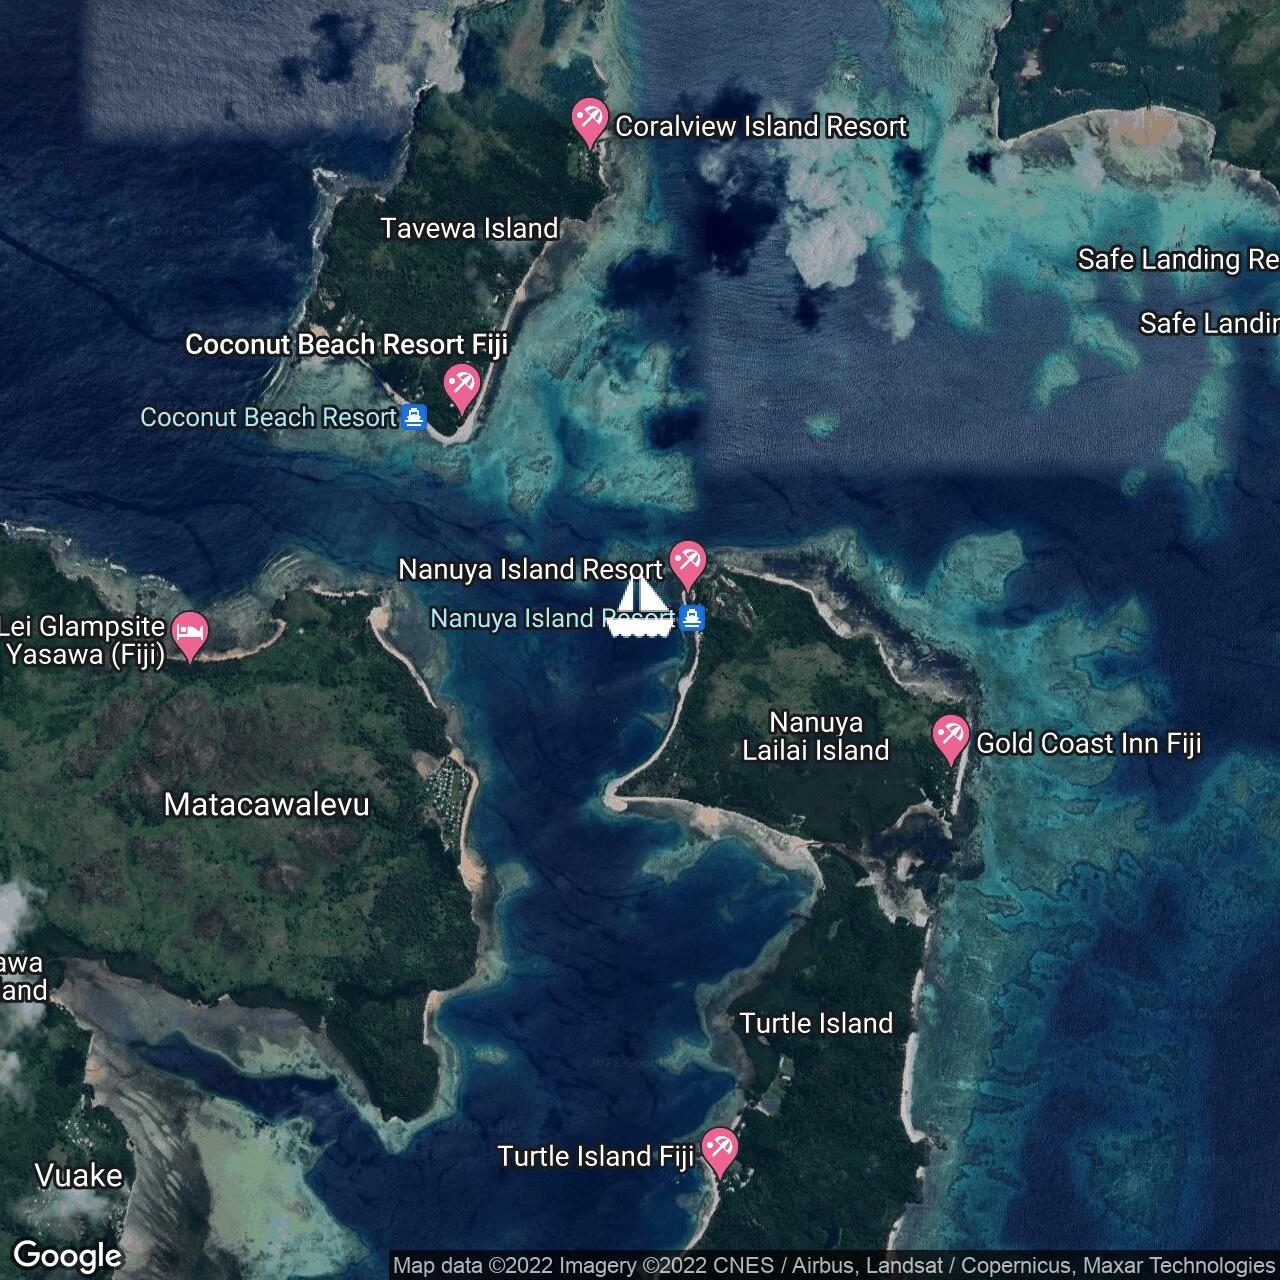Open the Coralview Island Resort text label
1280x1280 pixels.
[x=761, y=126]
